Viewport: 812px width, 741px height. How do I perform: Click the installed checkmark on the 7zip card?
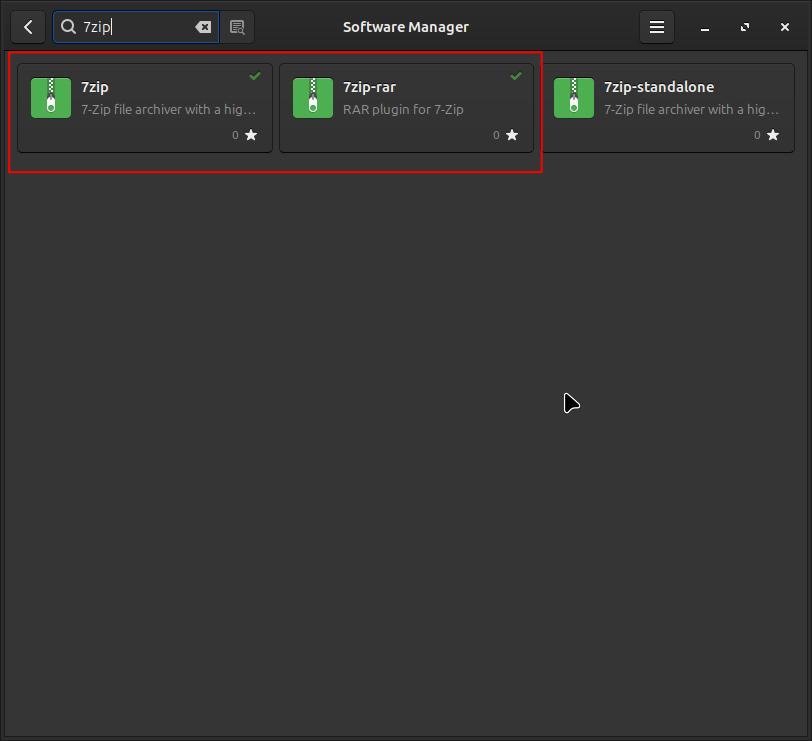pos(255,76)
